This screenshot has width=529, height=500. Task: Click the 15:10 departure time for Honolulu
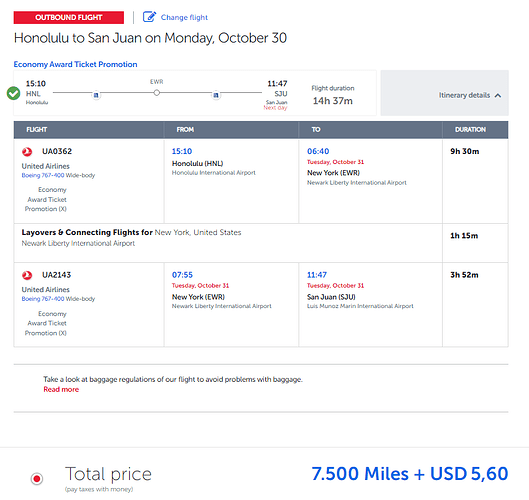182,151
